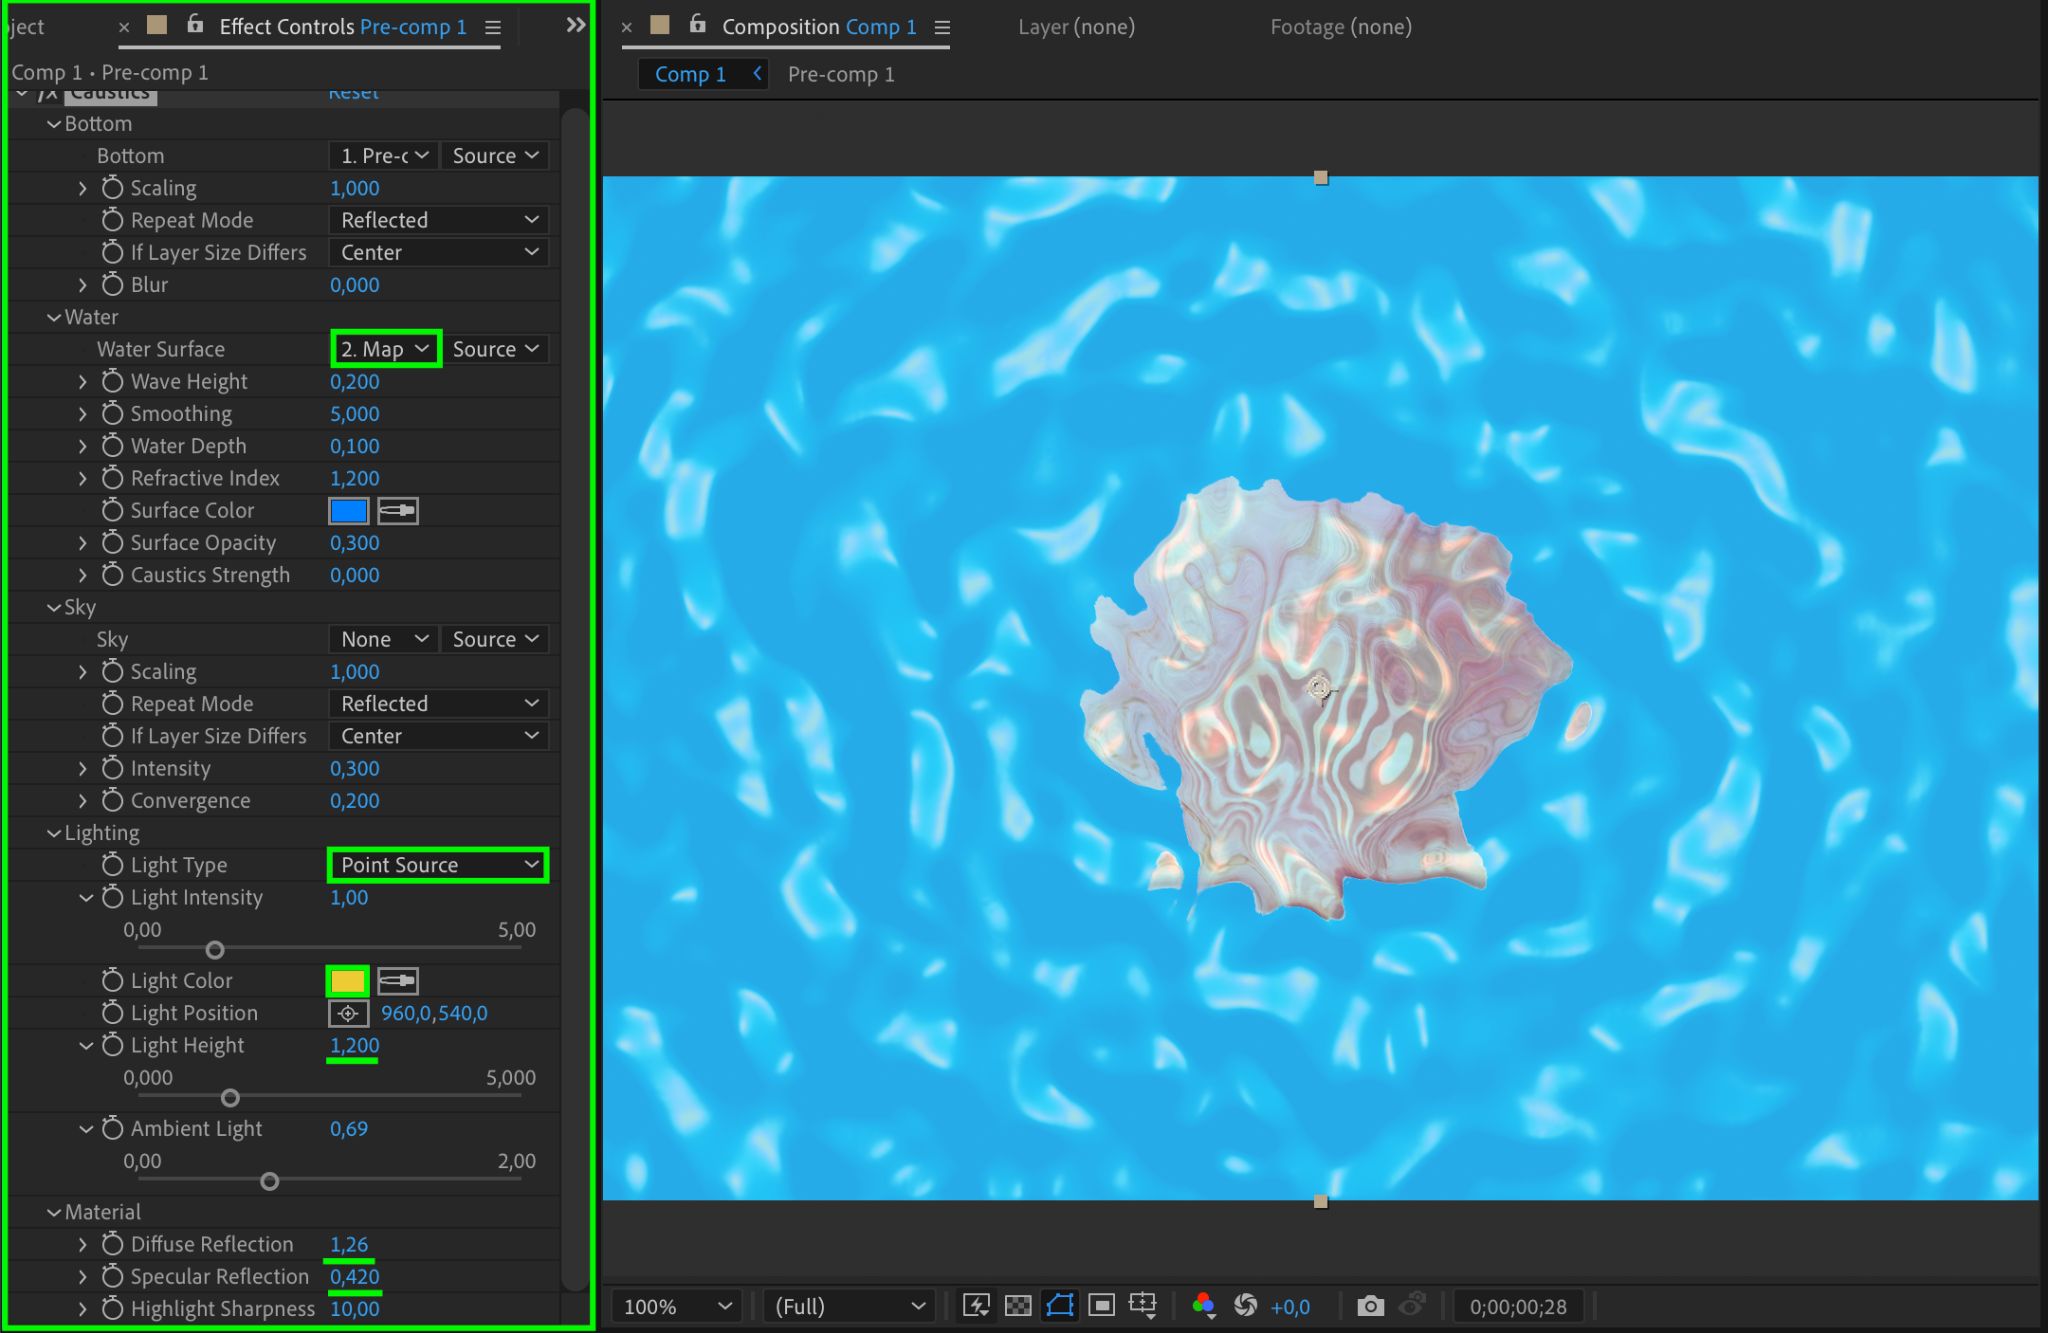Open the Water Surface layer dropdown
This screenshot has width=2048, height=1333.
point(385,349)
